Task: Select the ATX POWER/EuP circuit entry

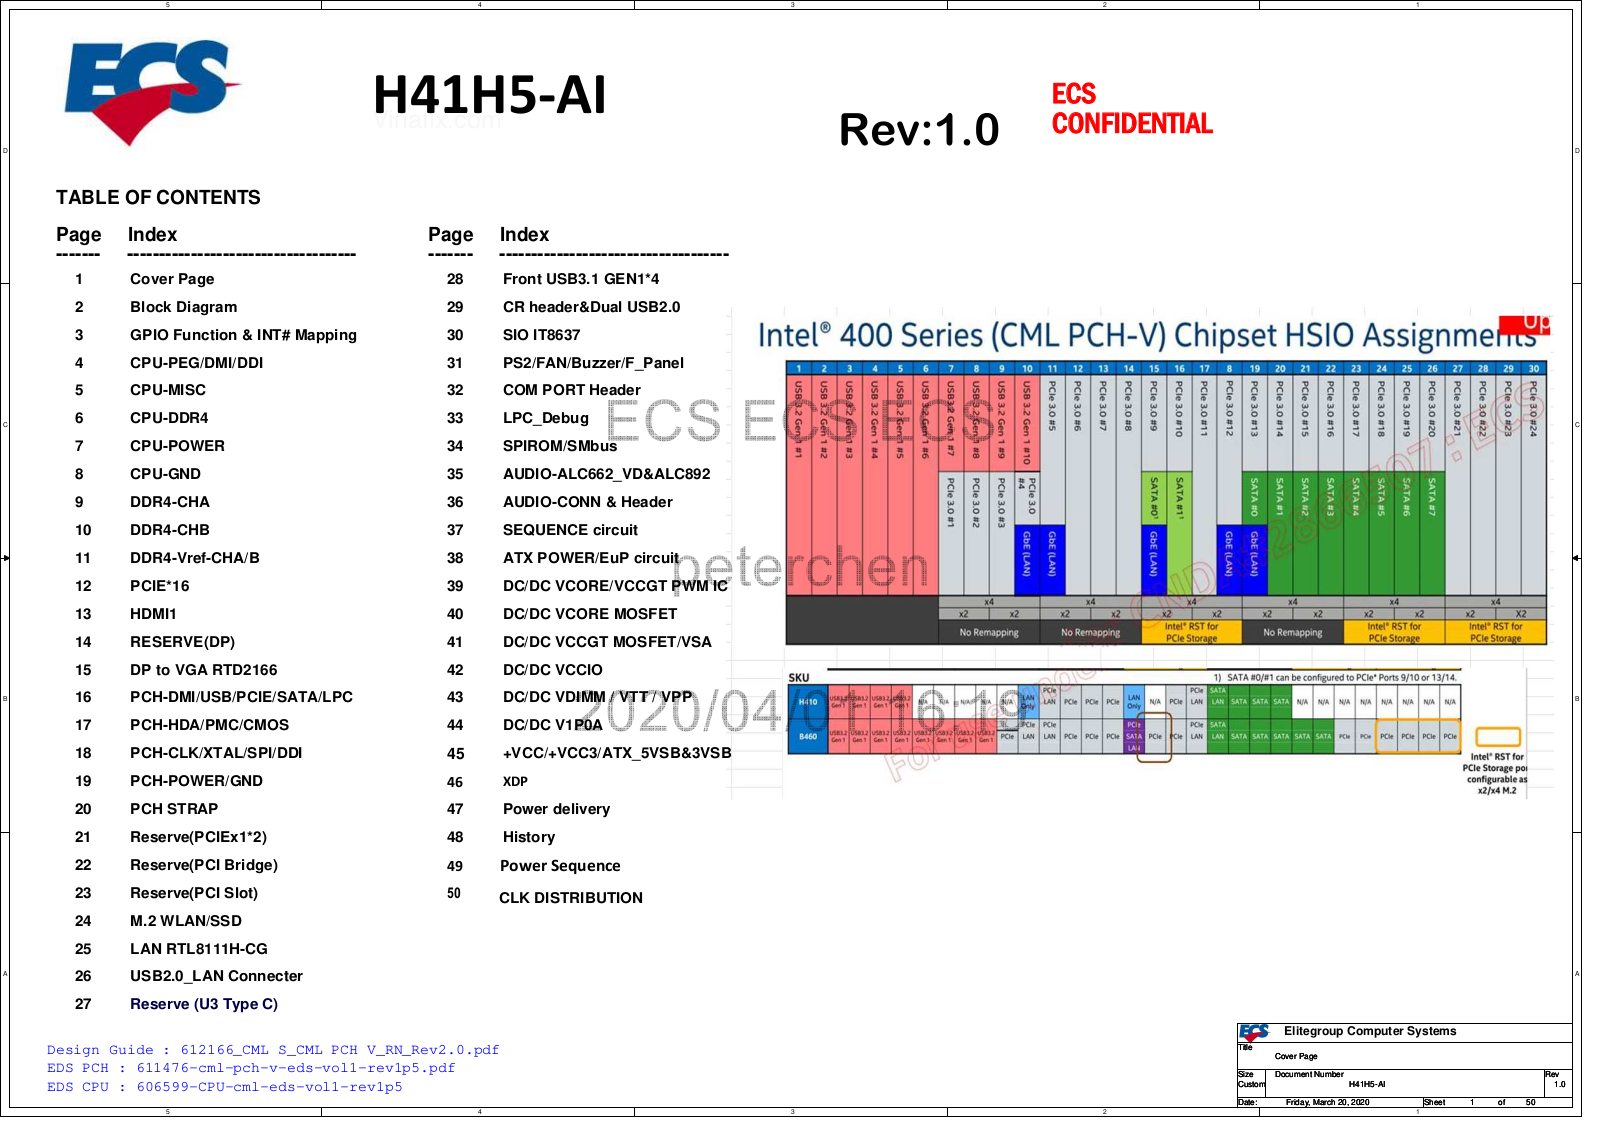Action: click(x=591, y=558)
